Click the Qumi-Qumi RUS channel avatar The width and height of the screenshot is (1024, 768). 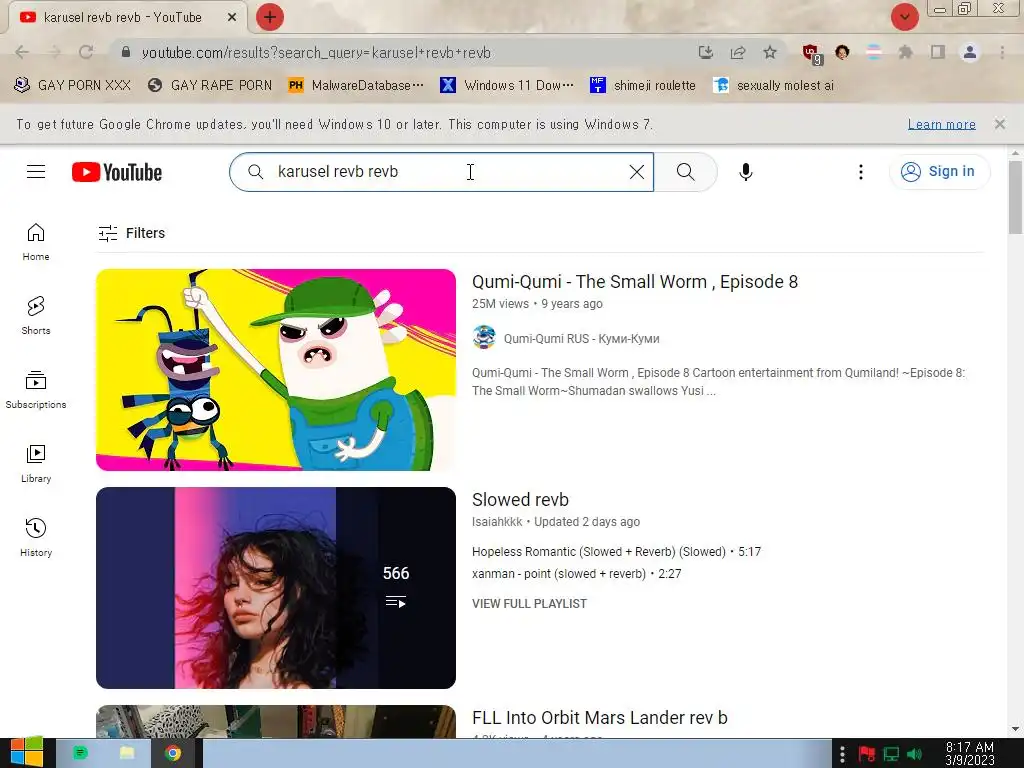(x=484, y=338)
